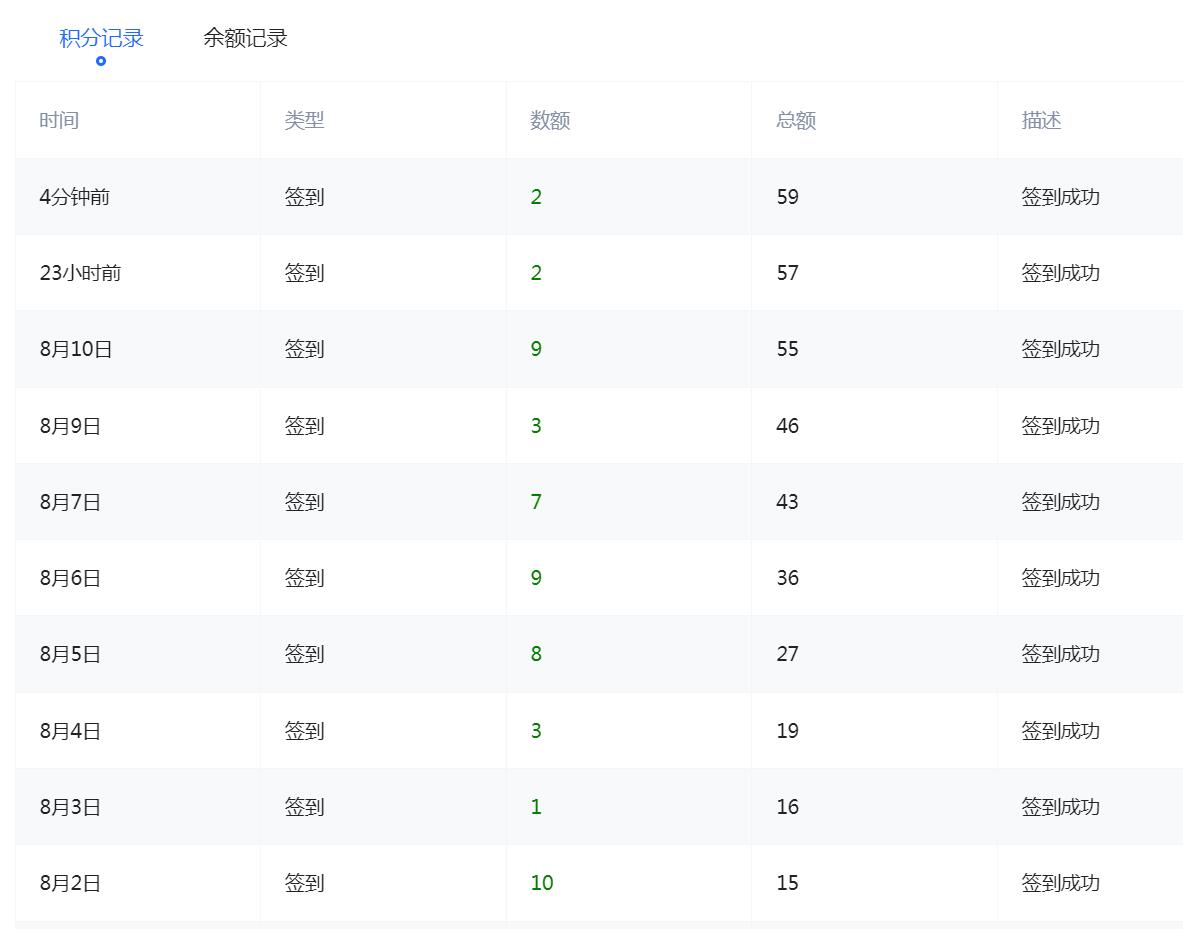Click the 23小时前 time cell
Image resolution: width=1183 pixels, height=929 pixels.
tap(80, 272)
